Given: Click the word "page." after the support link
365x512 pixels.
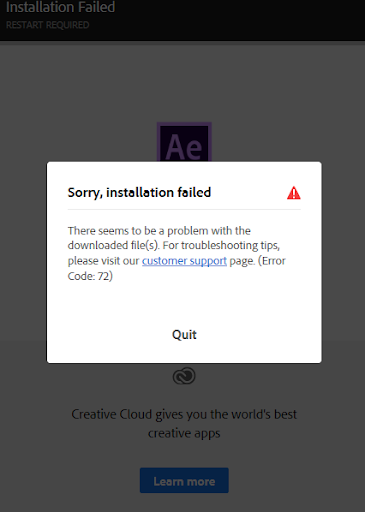Looking at the screenshot, I should [242, 261].
